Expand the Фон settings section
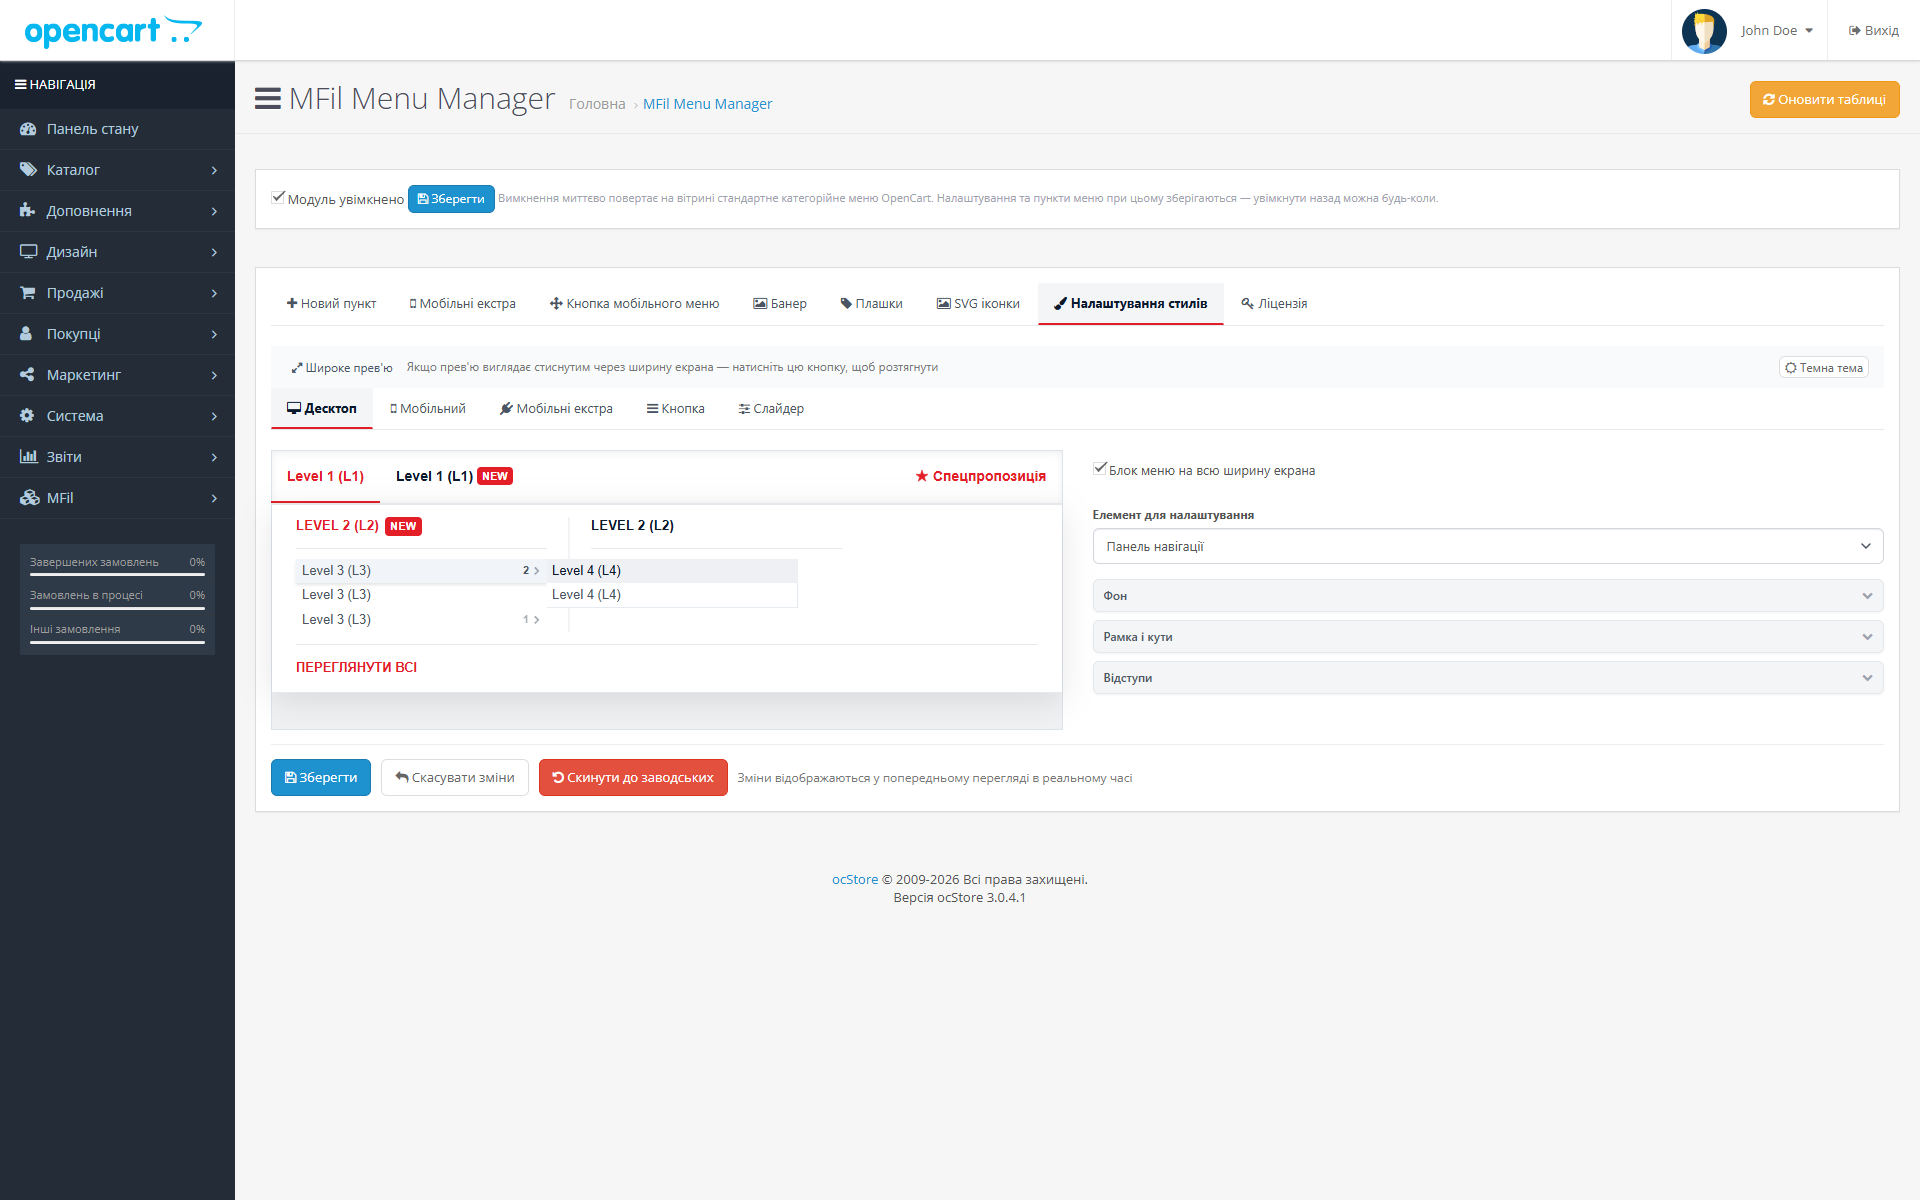 coord(1488,596)
